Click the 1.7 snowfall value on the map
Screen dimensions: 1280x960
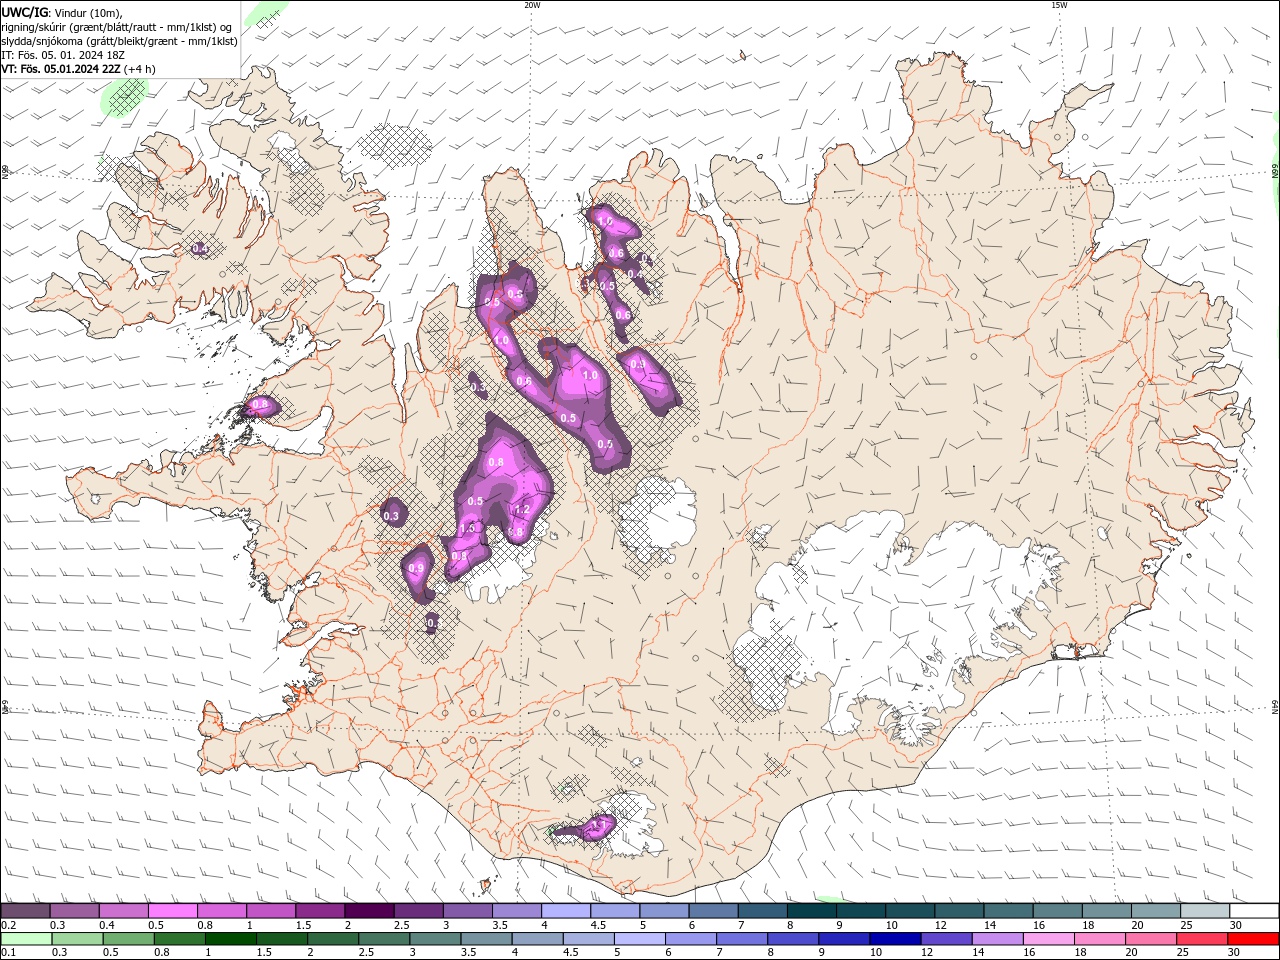pyautogui.click(x=599, y=825)
